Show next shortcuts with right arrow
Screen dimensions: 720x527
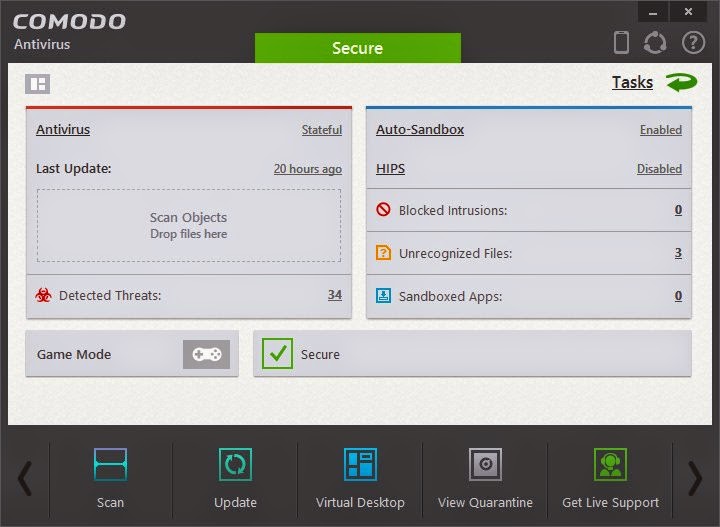pyautogui.click(x=695, y=478)
